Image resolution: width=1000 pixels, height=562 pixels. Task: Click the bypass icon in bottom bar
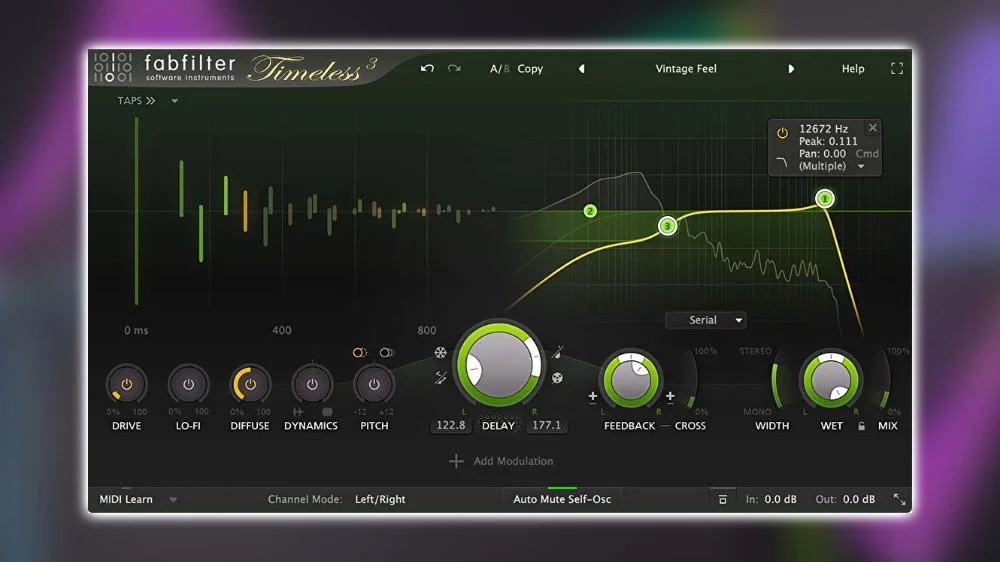click(x=723, y=499)
